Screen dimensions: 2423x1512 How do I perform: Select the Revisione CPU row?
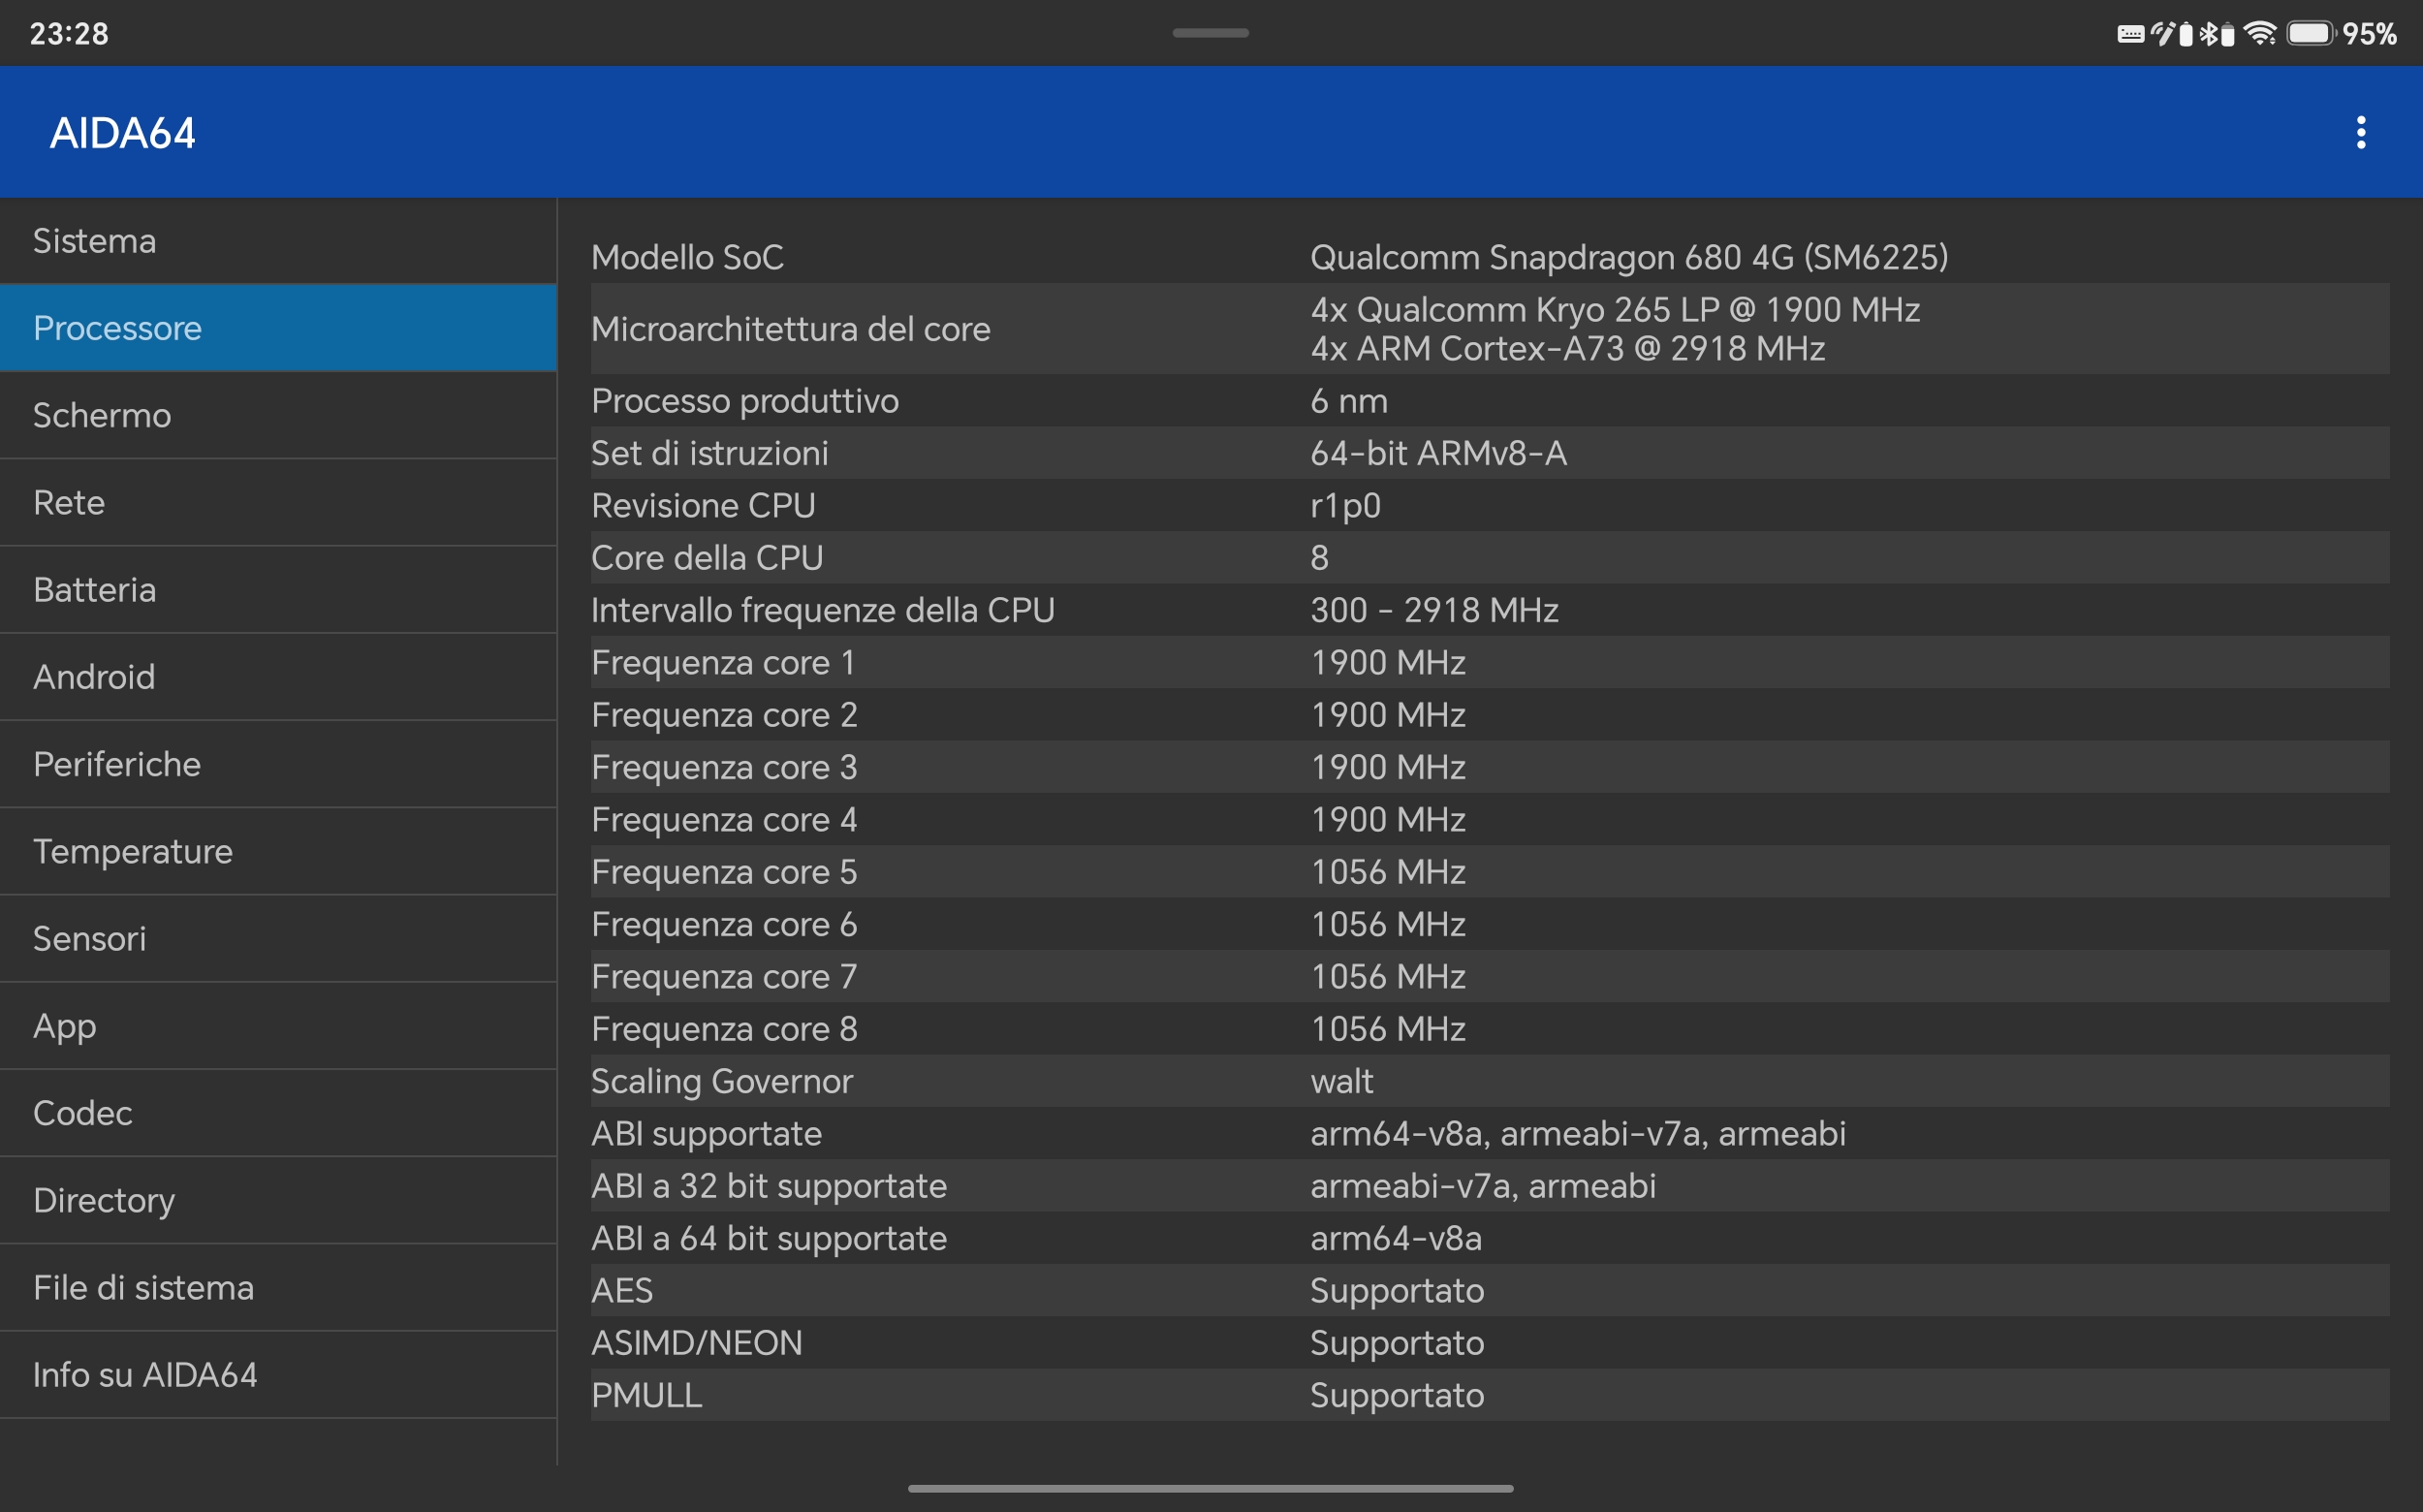[1489, 506]
